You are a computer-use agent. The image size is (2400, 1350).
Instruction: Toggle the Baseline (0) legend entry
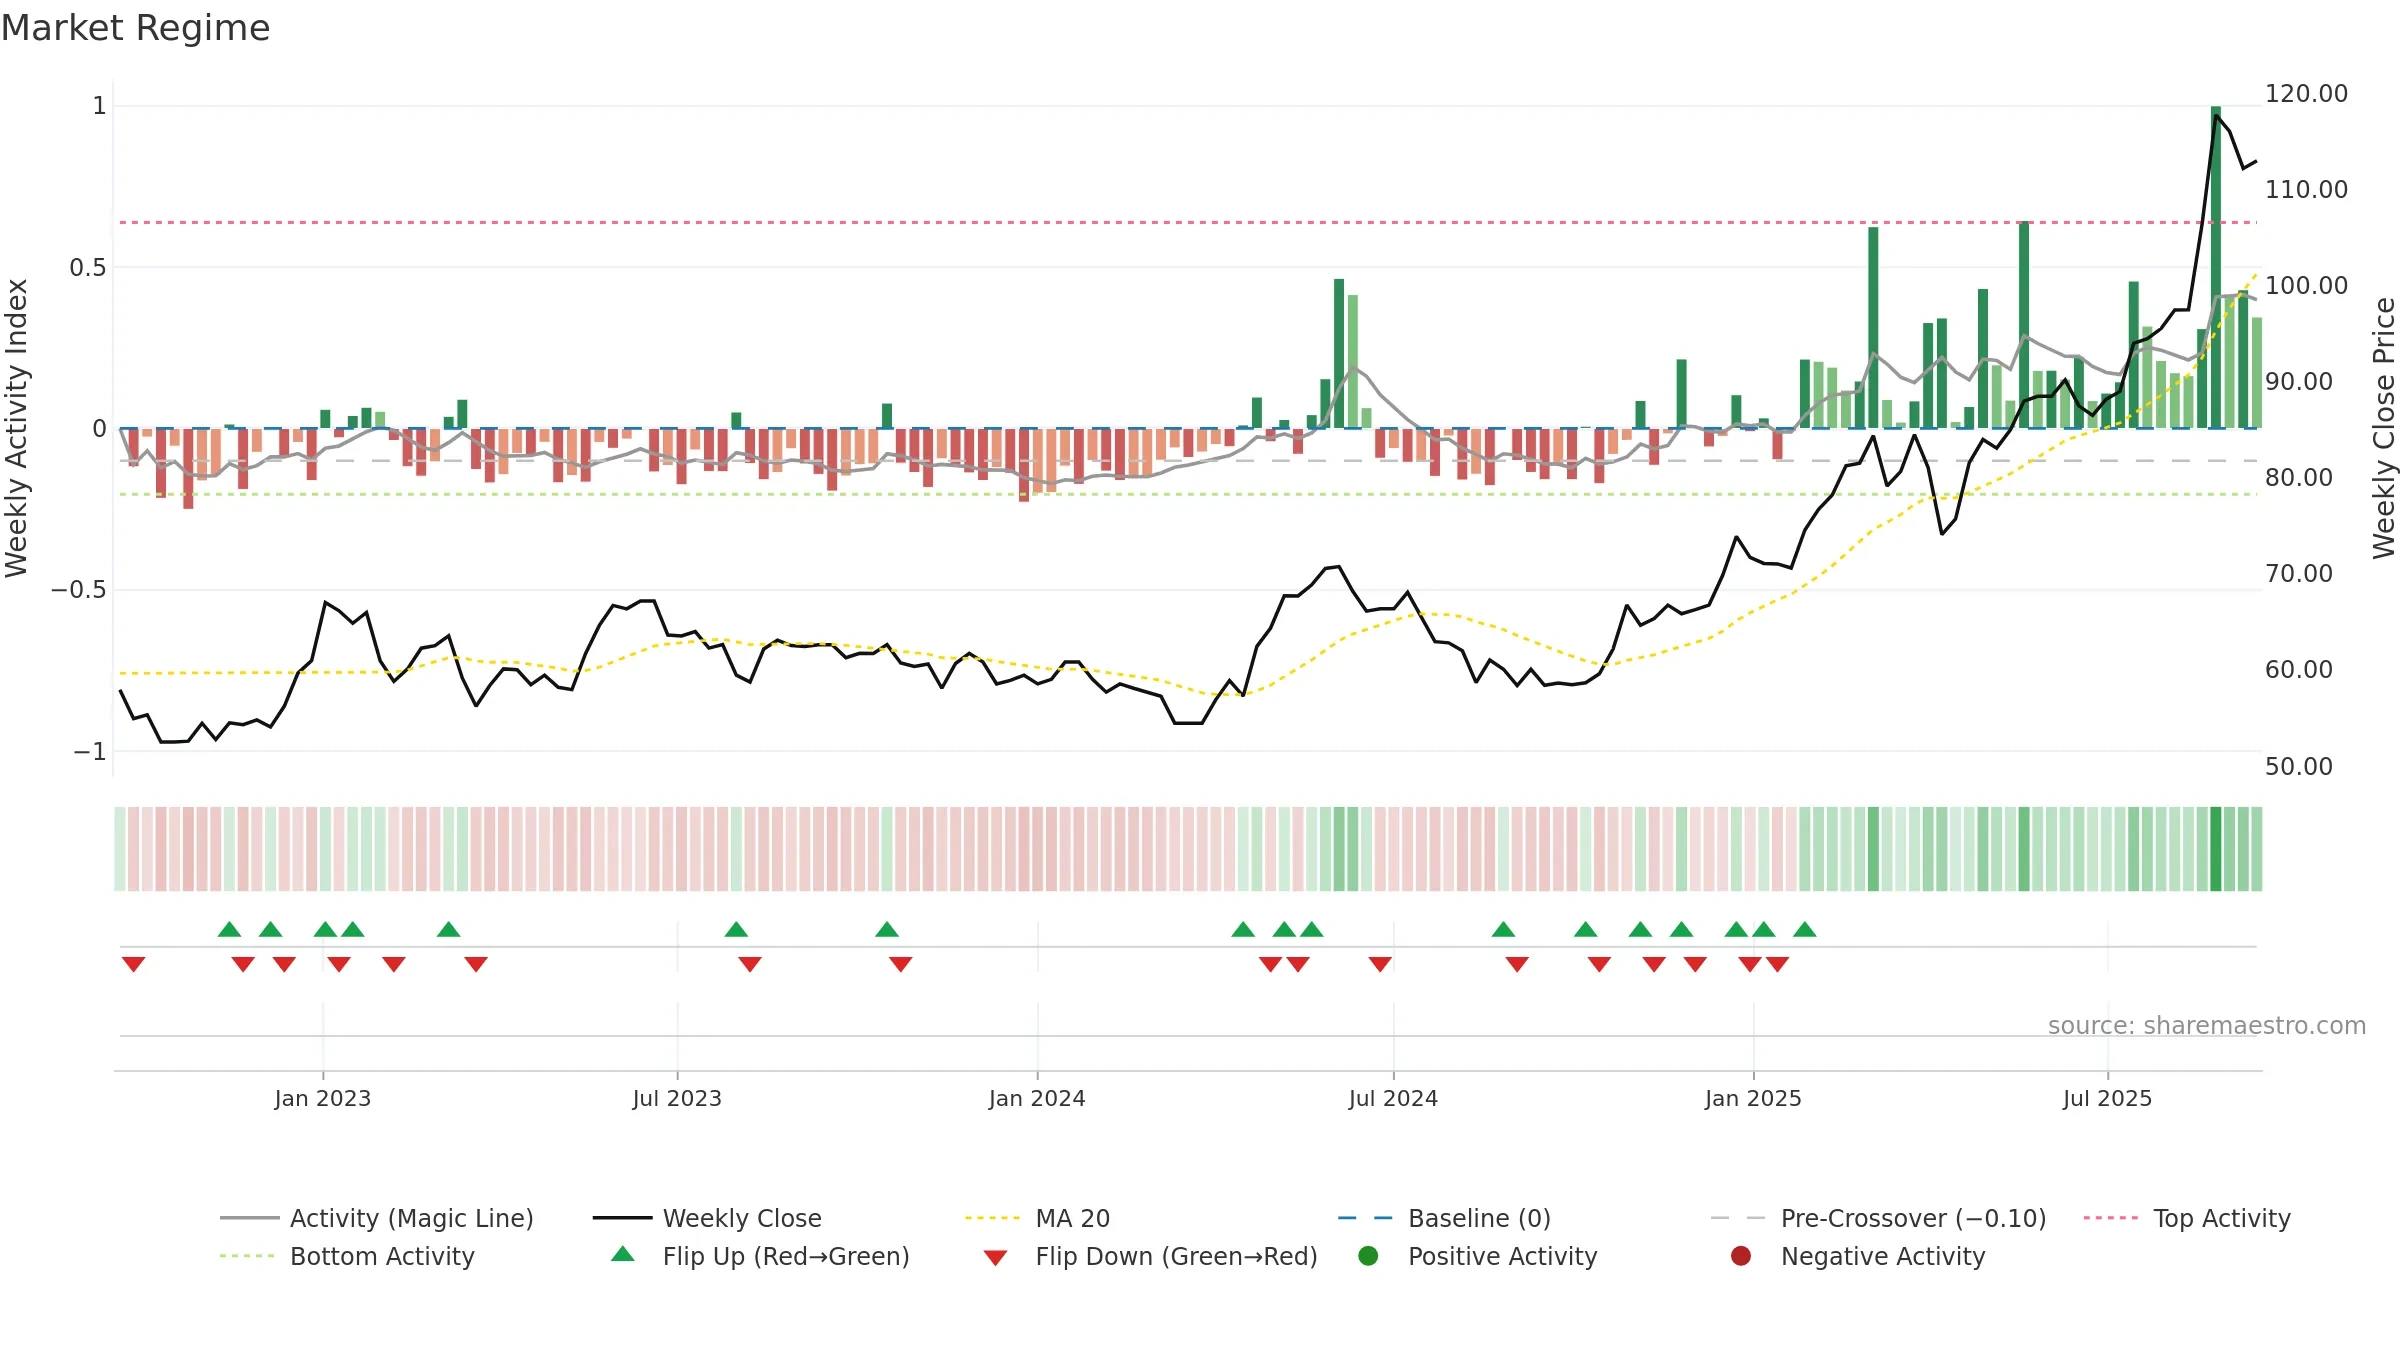pyautogui.click(x=1444, y=1218)
